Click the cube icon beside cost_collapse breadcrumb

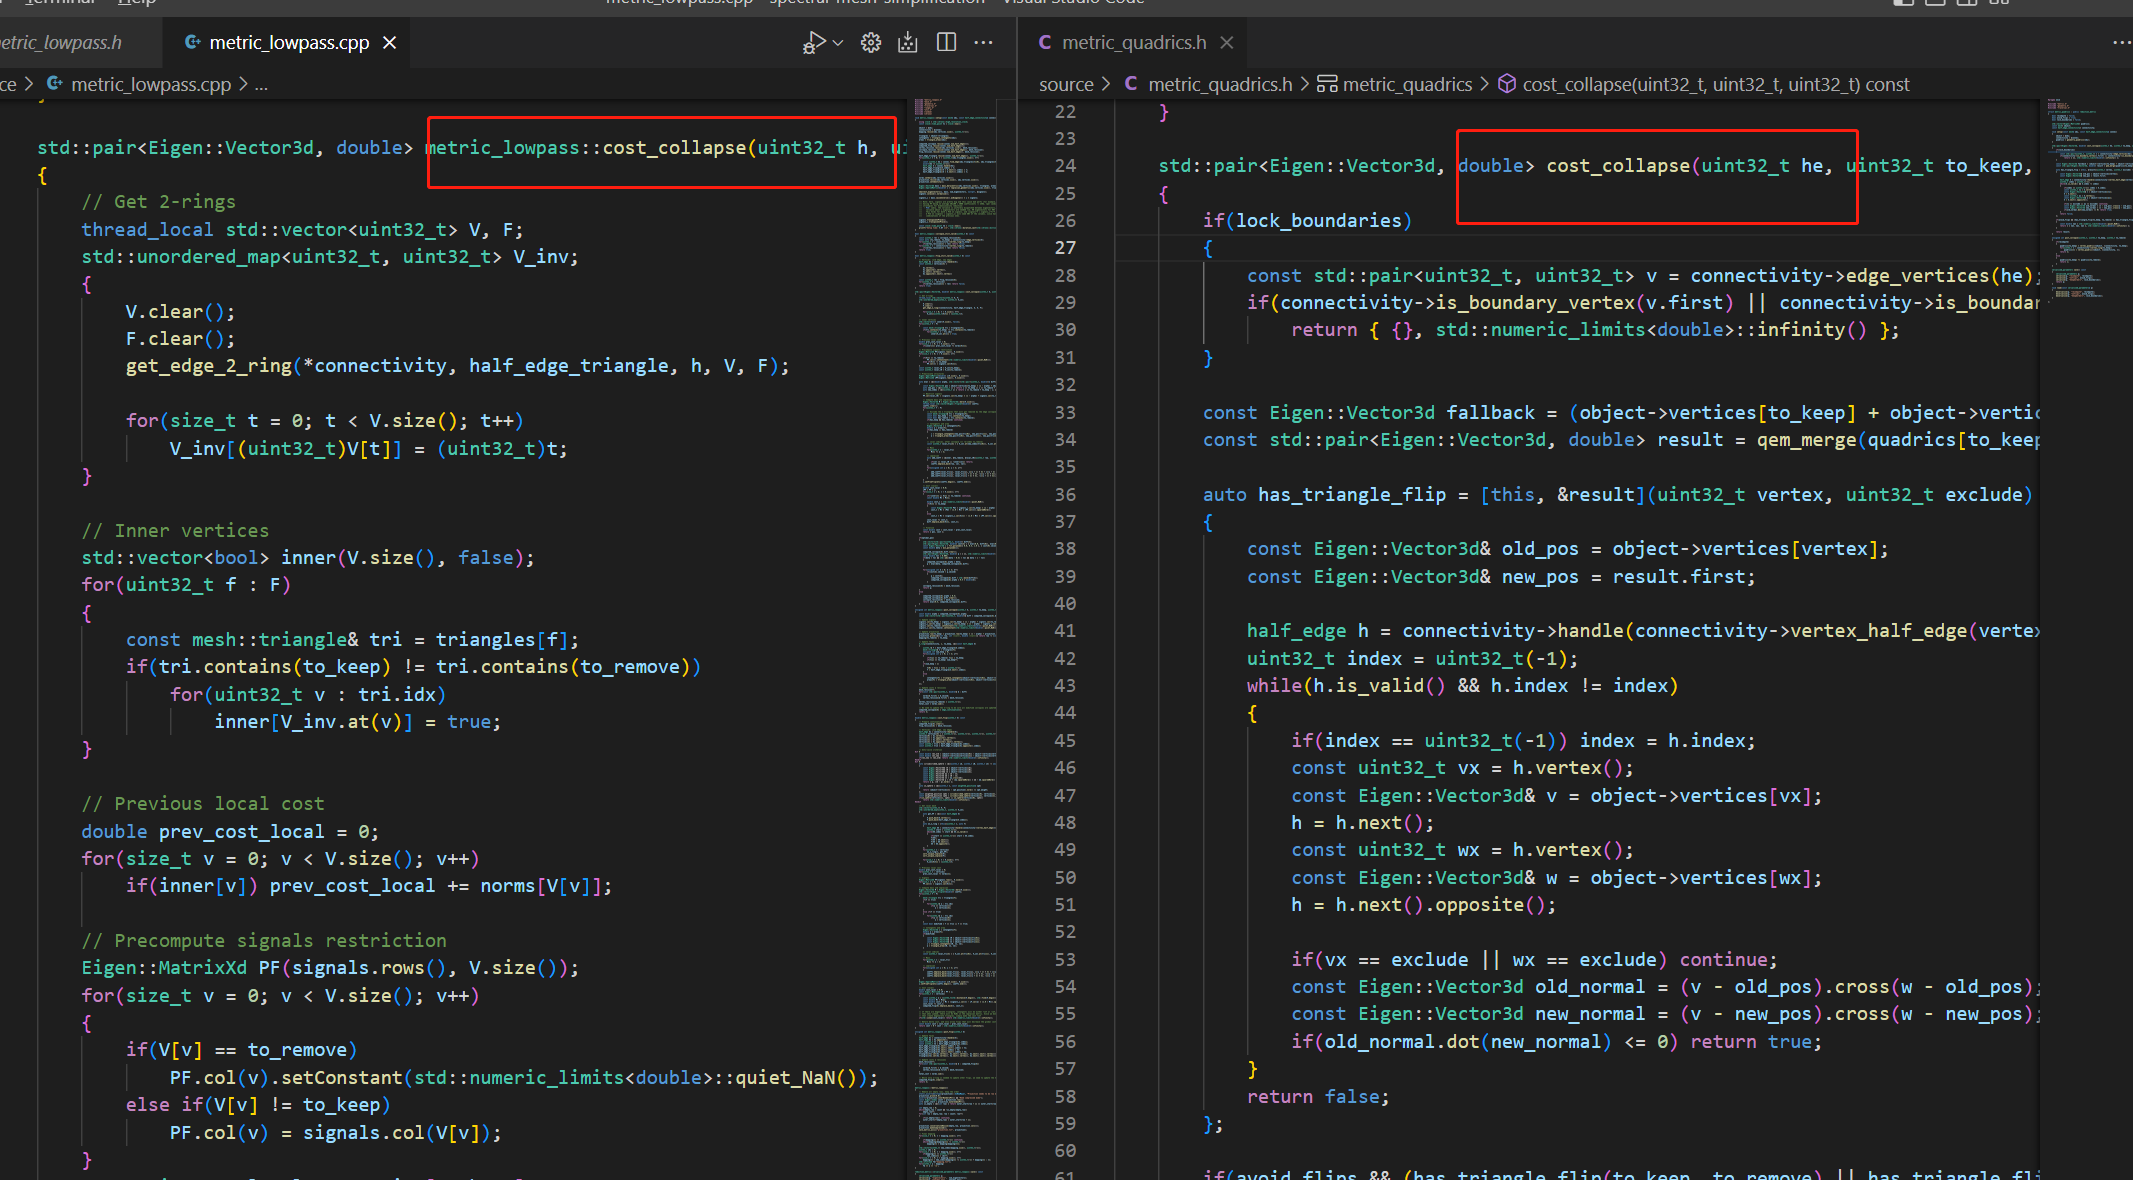click(x=1506, y=84)
